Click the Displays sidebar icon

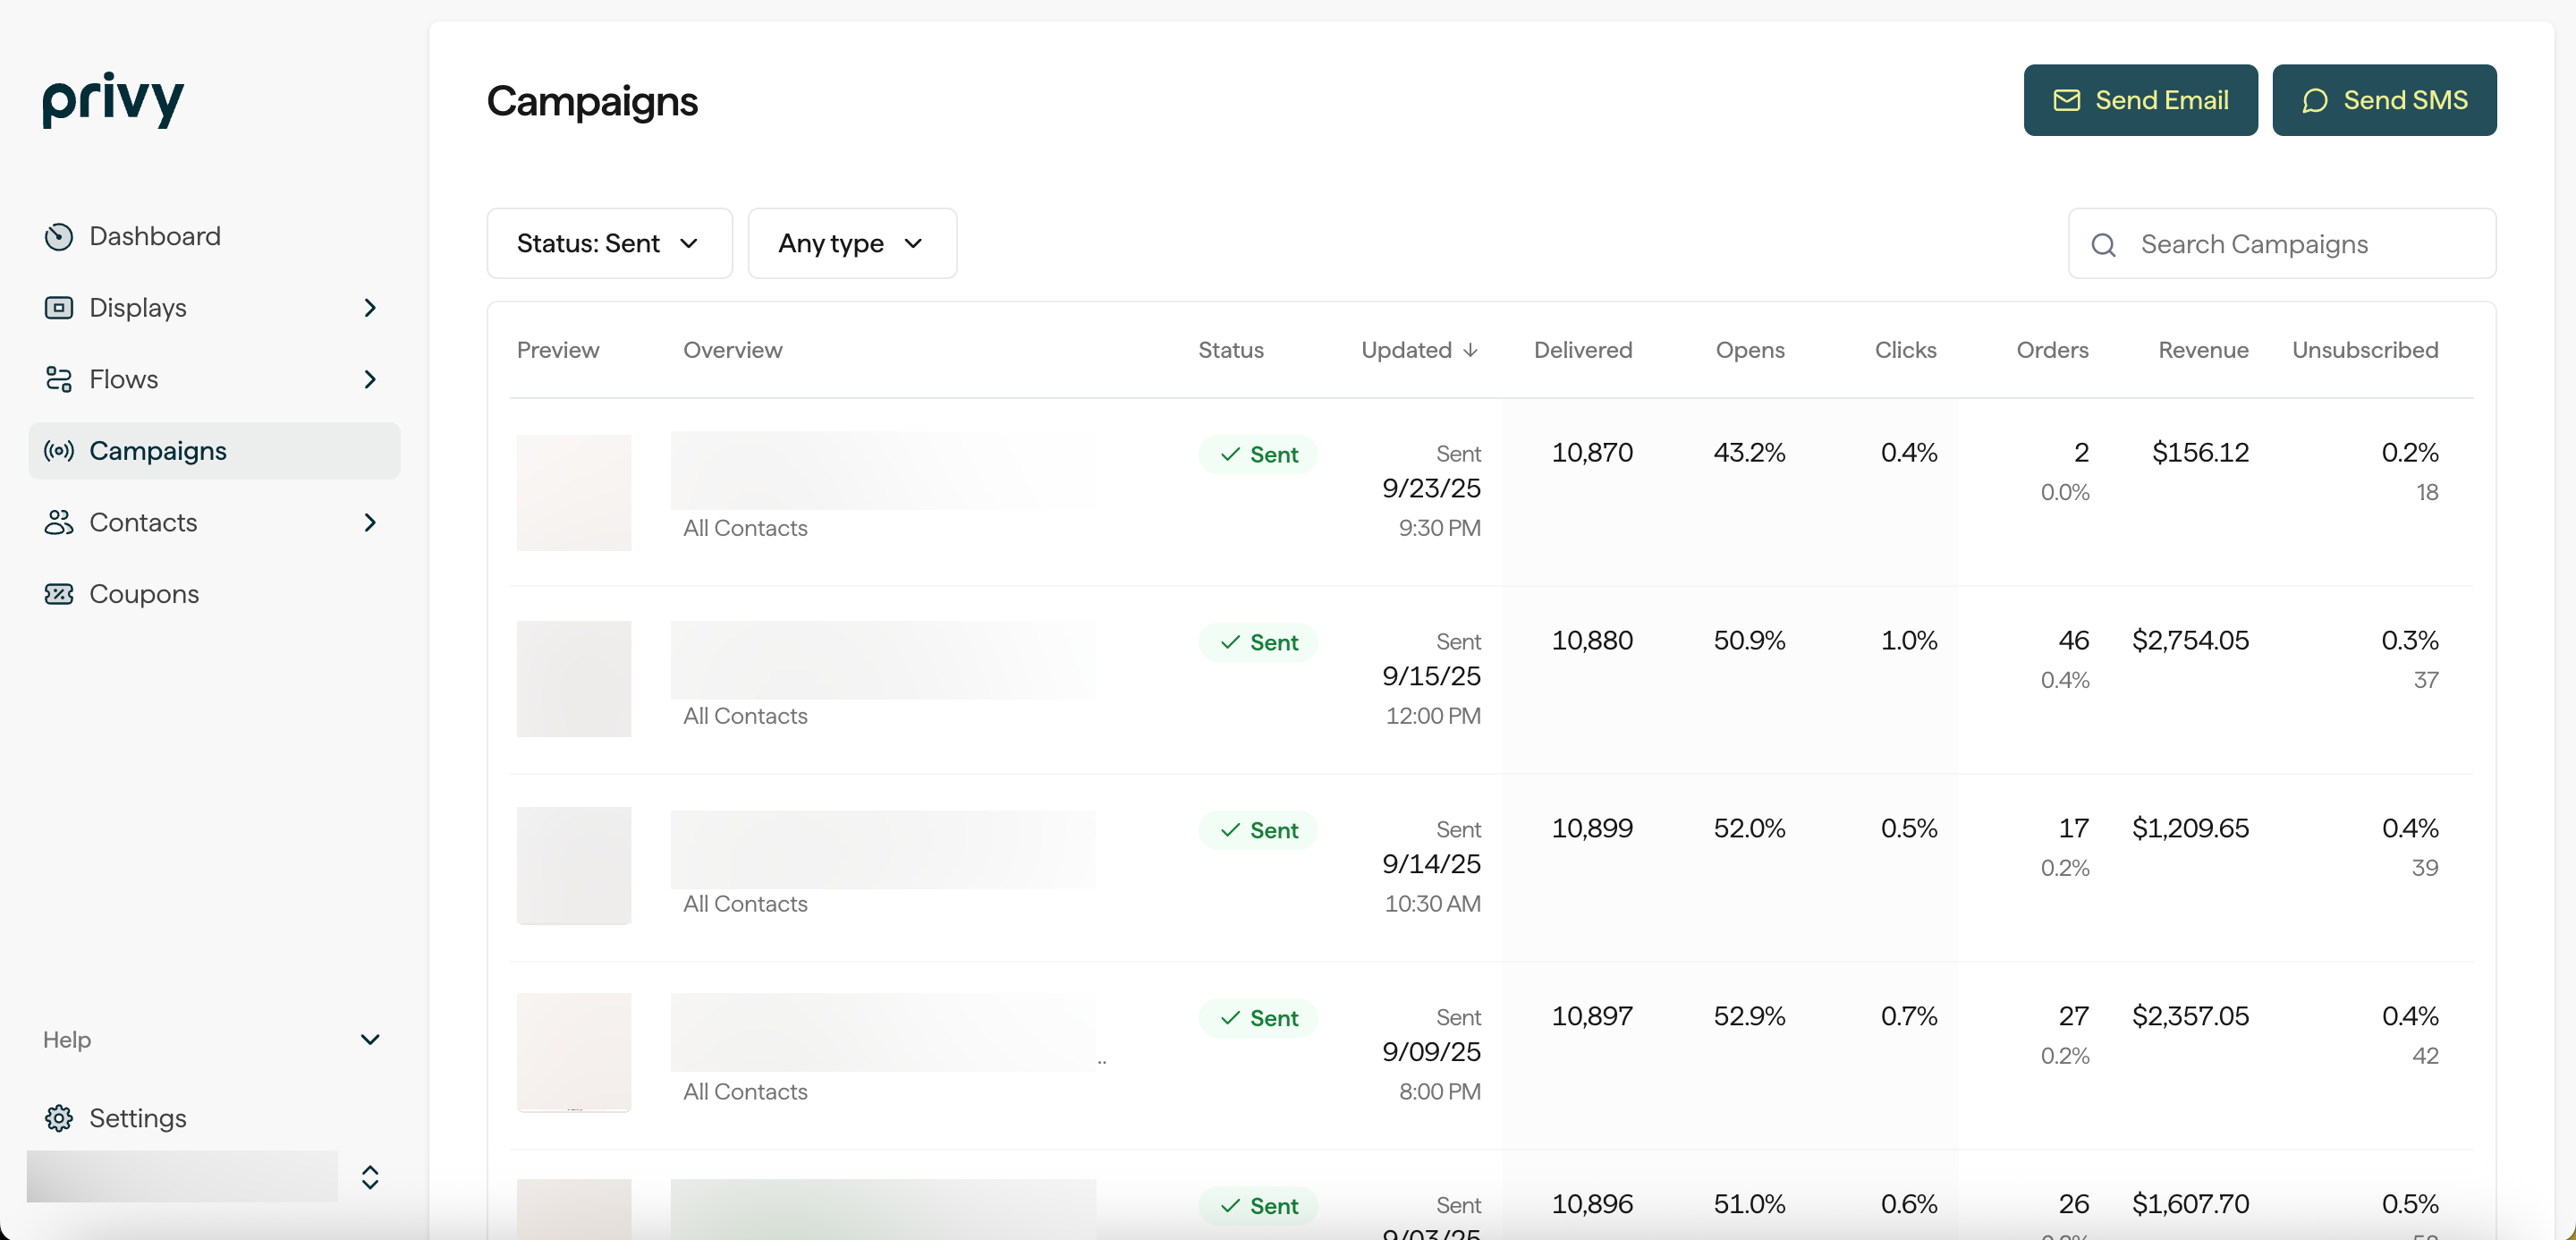point(59,308)
